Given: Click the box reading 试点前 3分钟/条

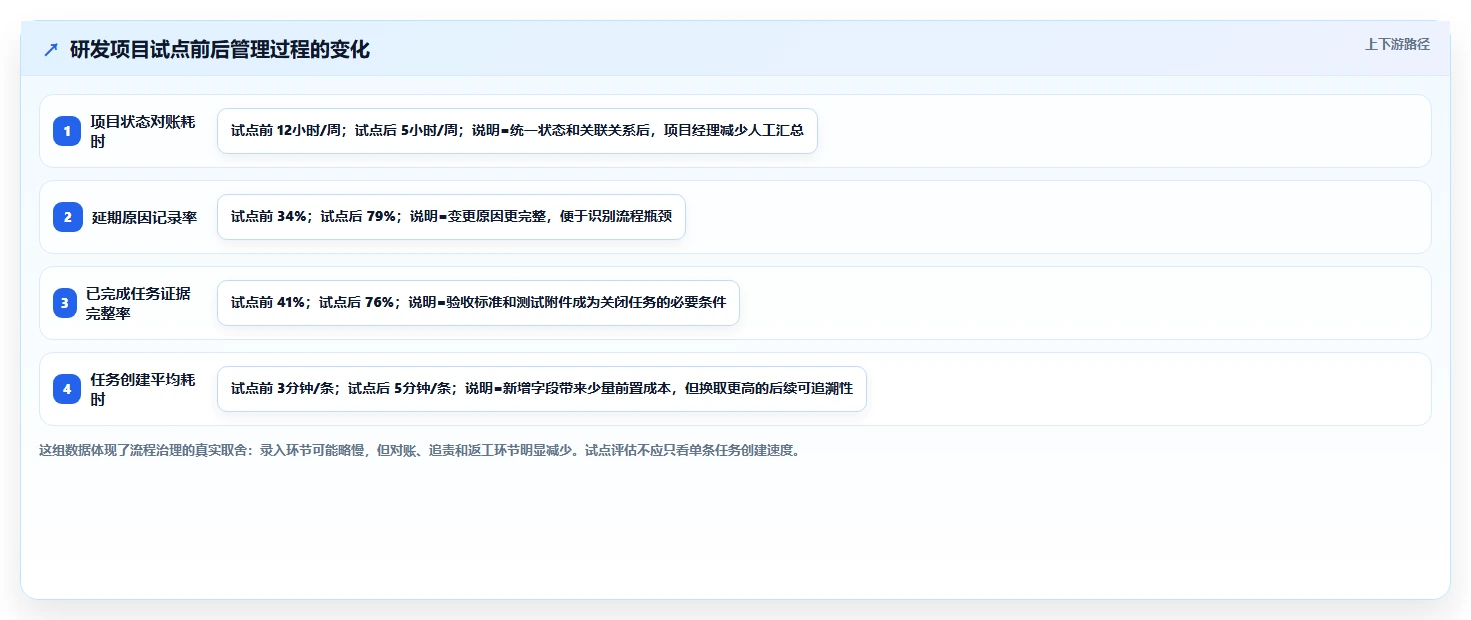Looking at the screenshot, I should pyautogui.click(x=541, y=389).
